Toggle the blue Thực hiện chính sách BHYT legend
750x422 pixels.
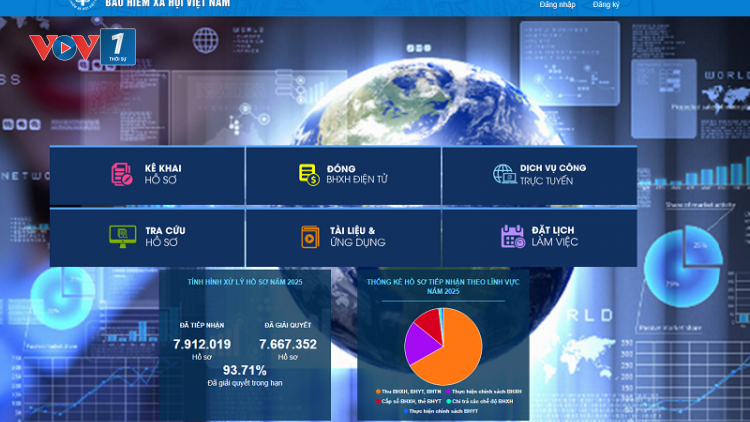441,411
